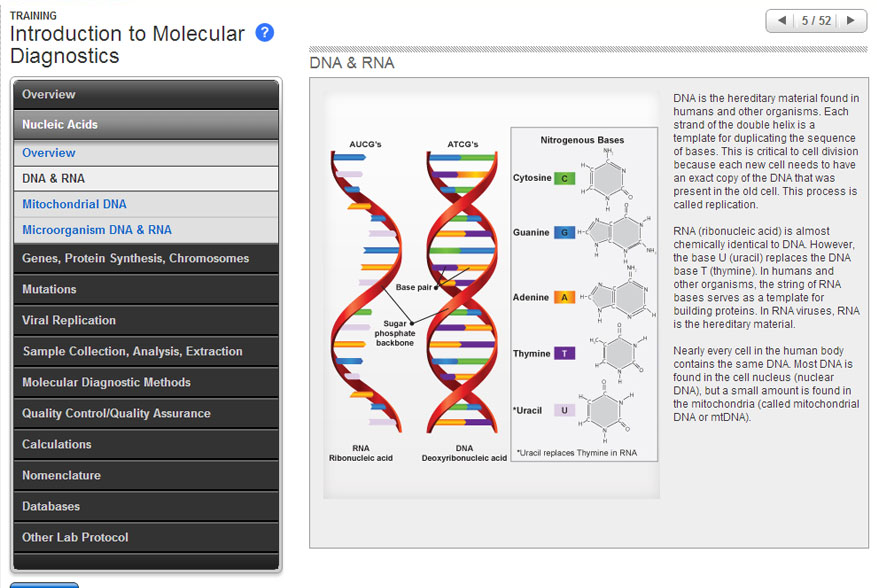
Task: Click the orange Adenine A base icon
Action: pos(565,297)
